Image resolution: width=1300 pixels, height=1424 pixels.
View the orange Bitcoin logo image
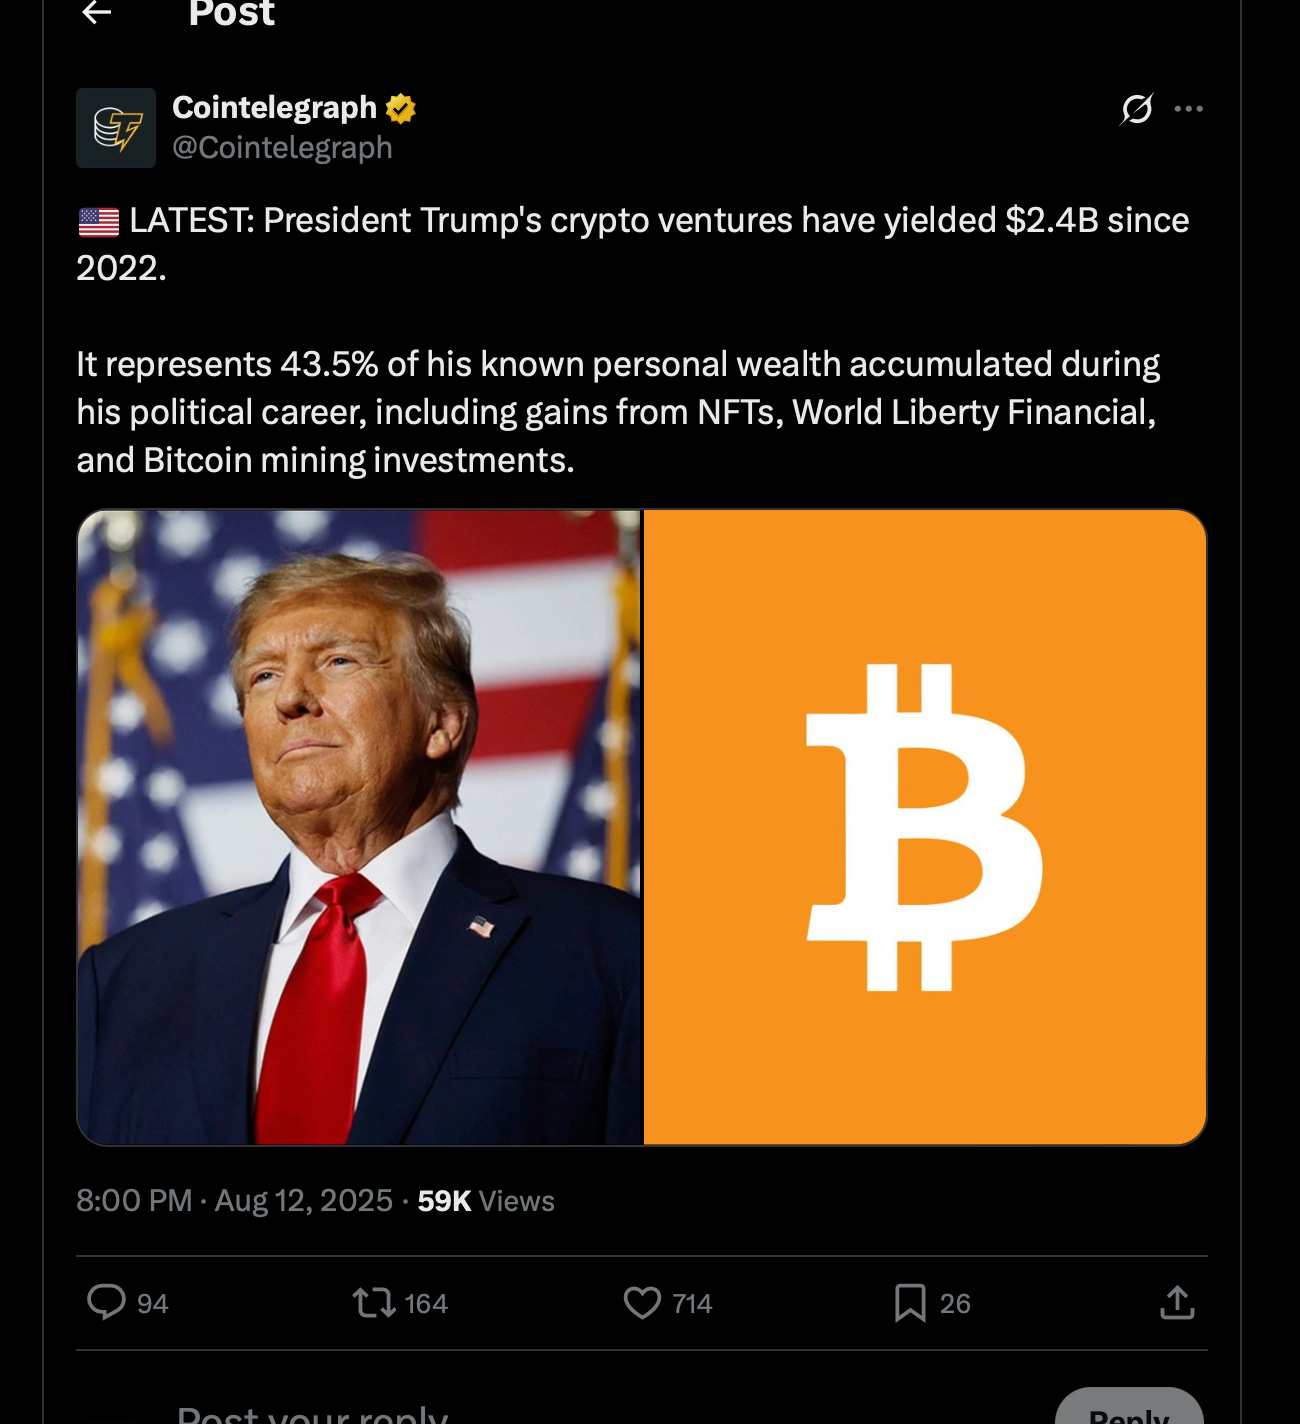click(x=925, y=827)
